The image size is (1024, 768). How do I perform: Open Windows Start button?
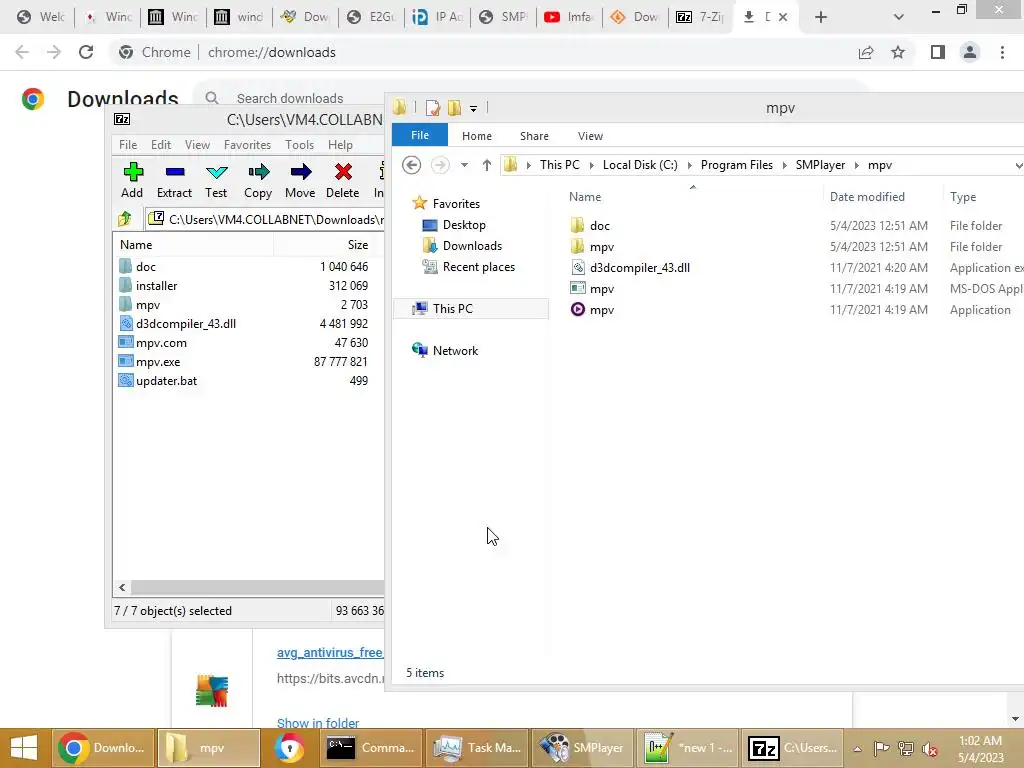[24, 748]
